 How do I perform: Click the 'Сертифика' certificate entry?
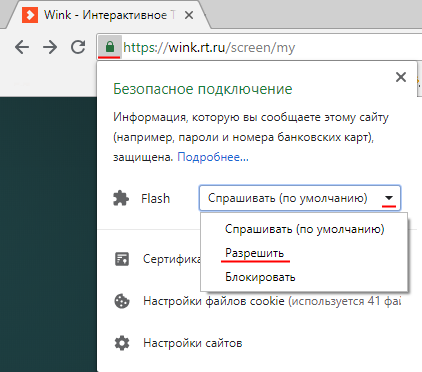[172, 259]
